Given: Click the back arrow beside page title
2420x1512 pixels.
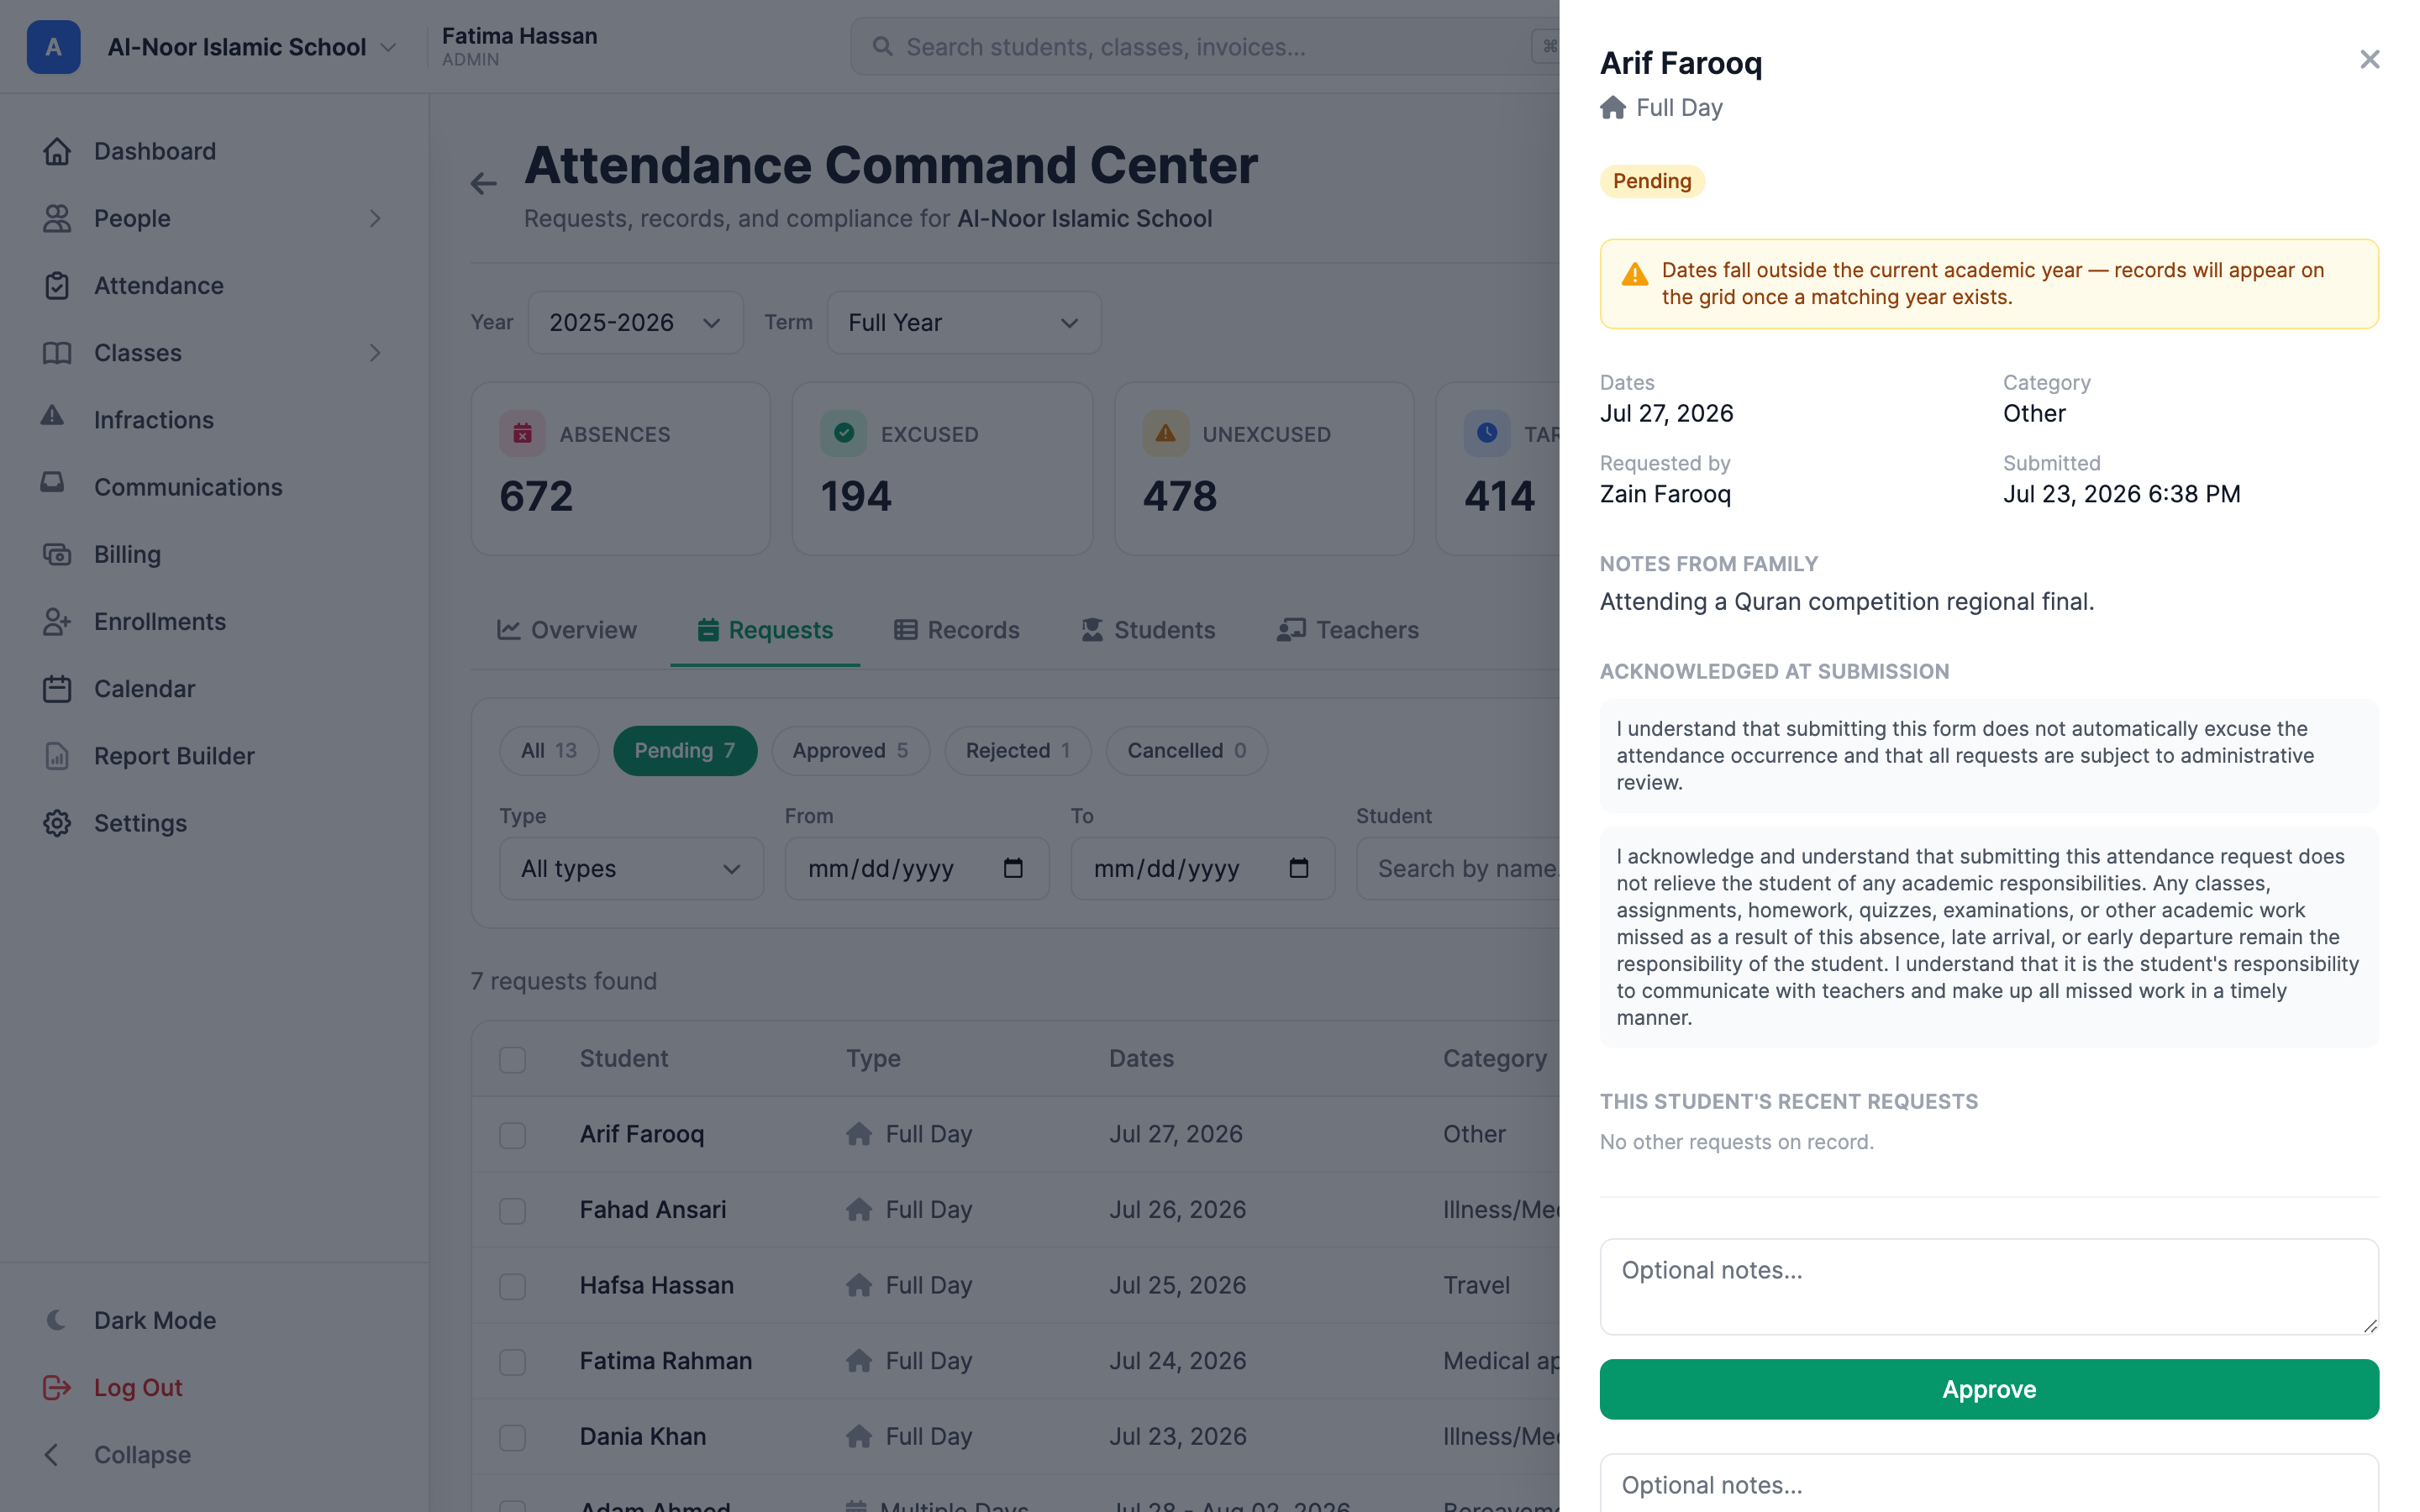Looking at the screenshot, I should [x=484, y=183].
